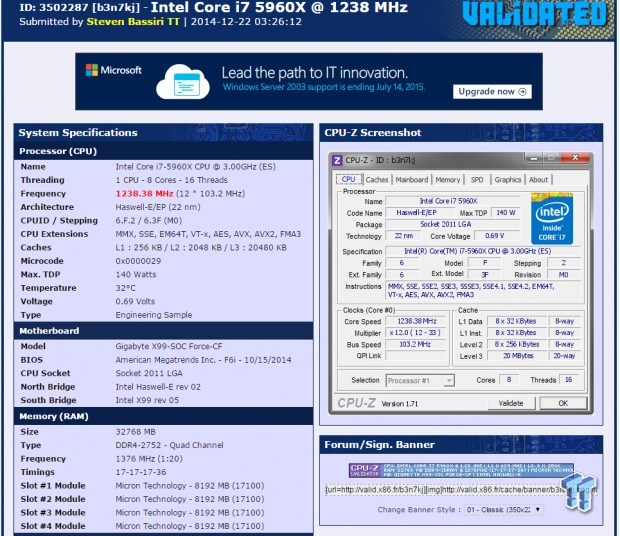Switch to the SPD tab

tap(477, 179)
